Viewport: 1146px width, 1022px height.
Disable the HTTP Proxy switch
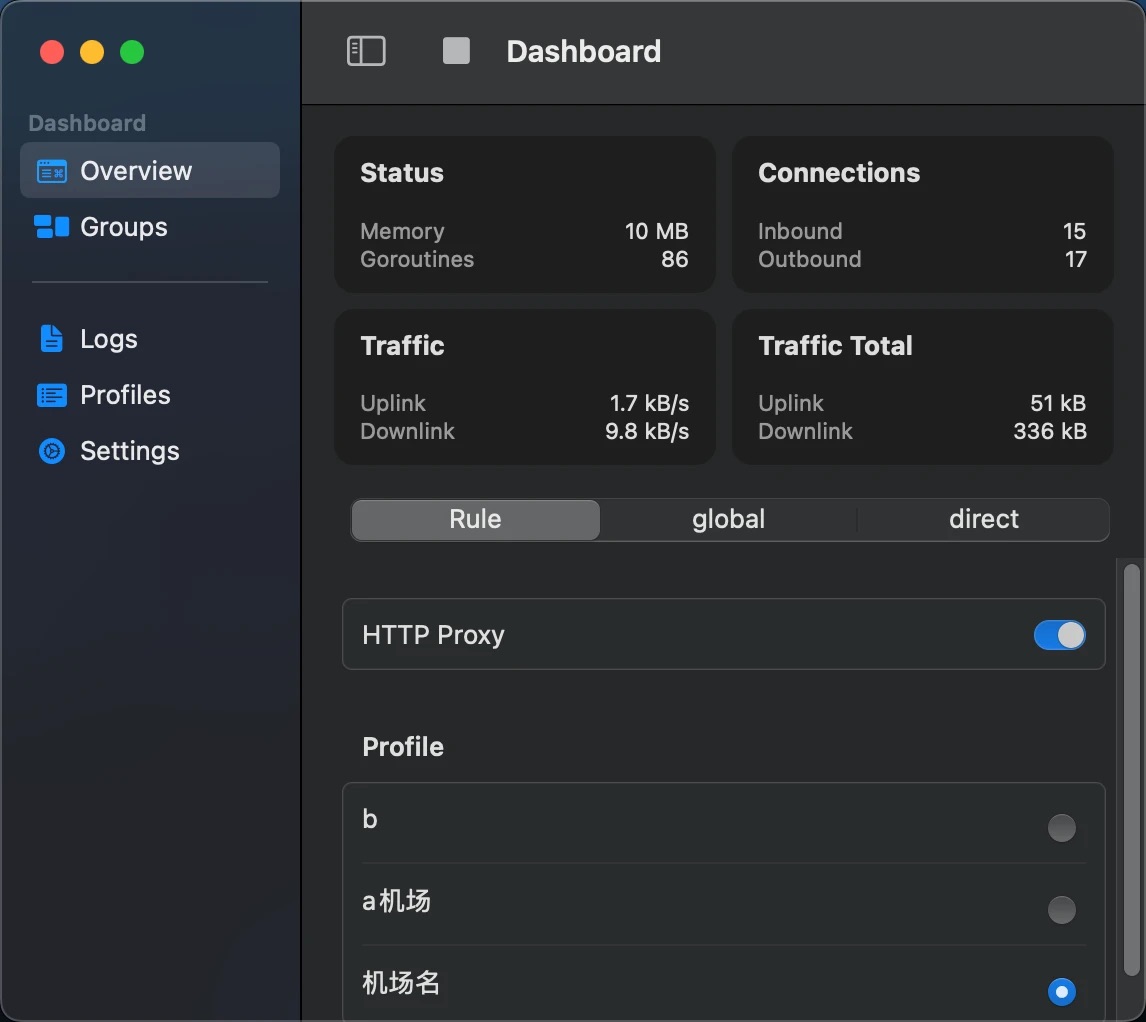pyautogui.click(x=1059, y=634)
